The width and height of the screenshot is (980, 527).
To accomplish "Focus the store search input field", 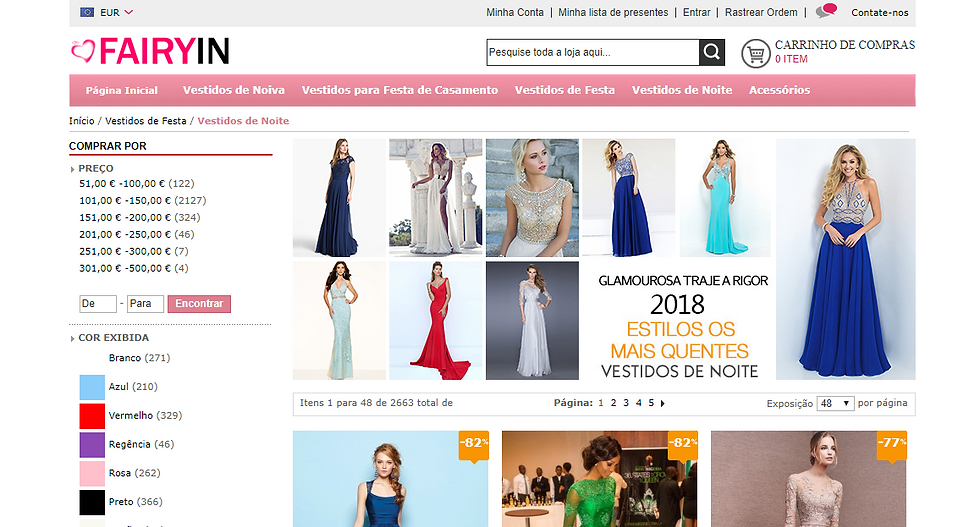I will coord(592,53).
